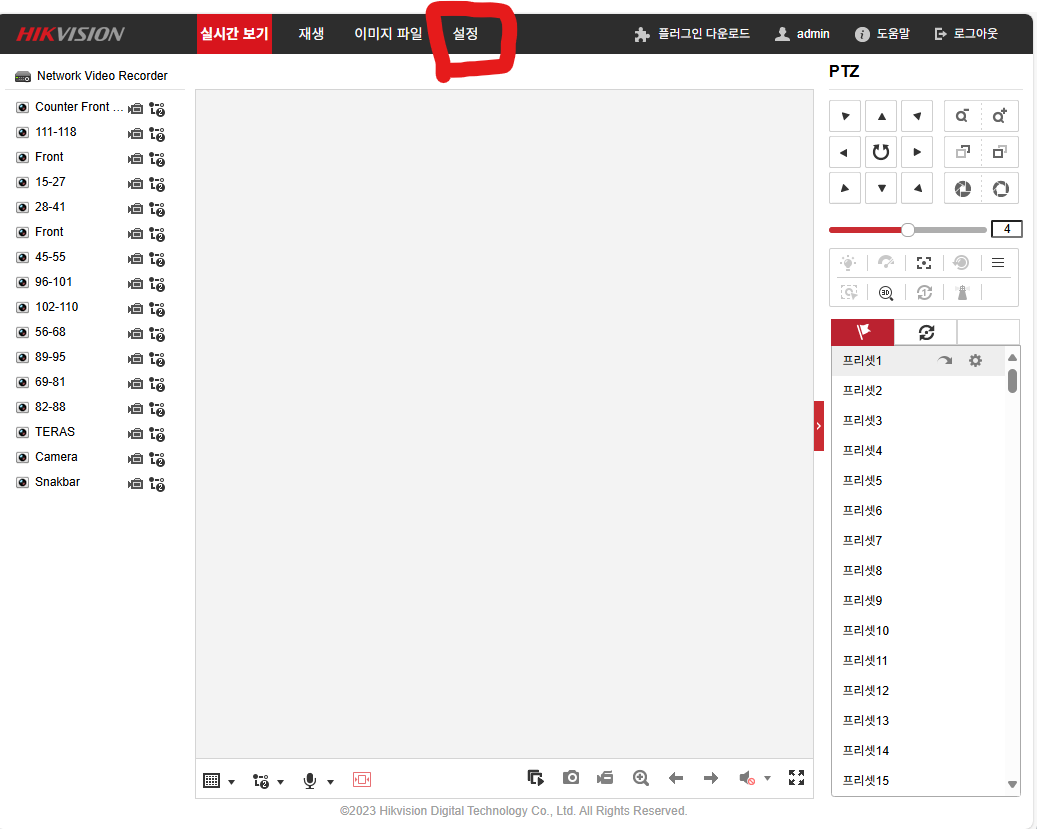Switch stream type for Snakbar camera
Image resolution: width=1037 pixels, height=829 pixels.
click(157, 484)
